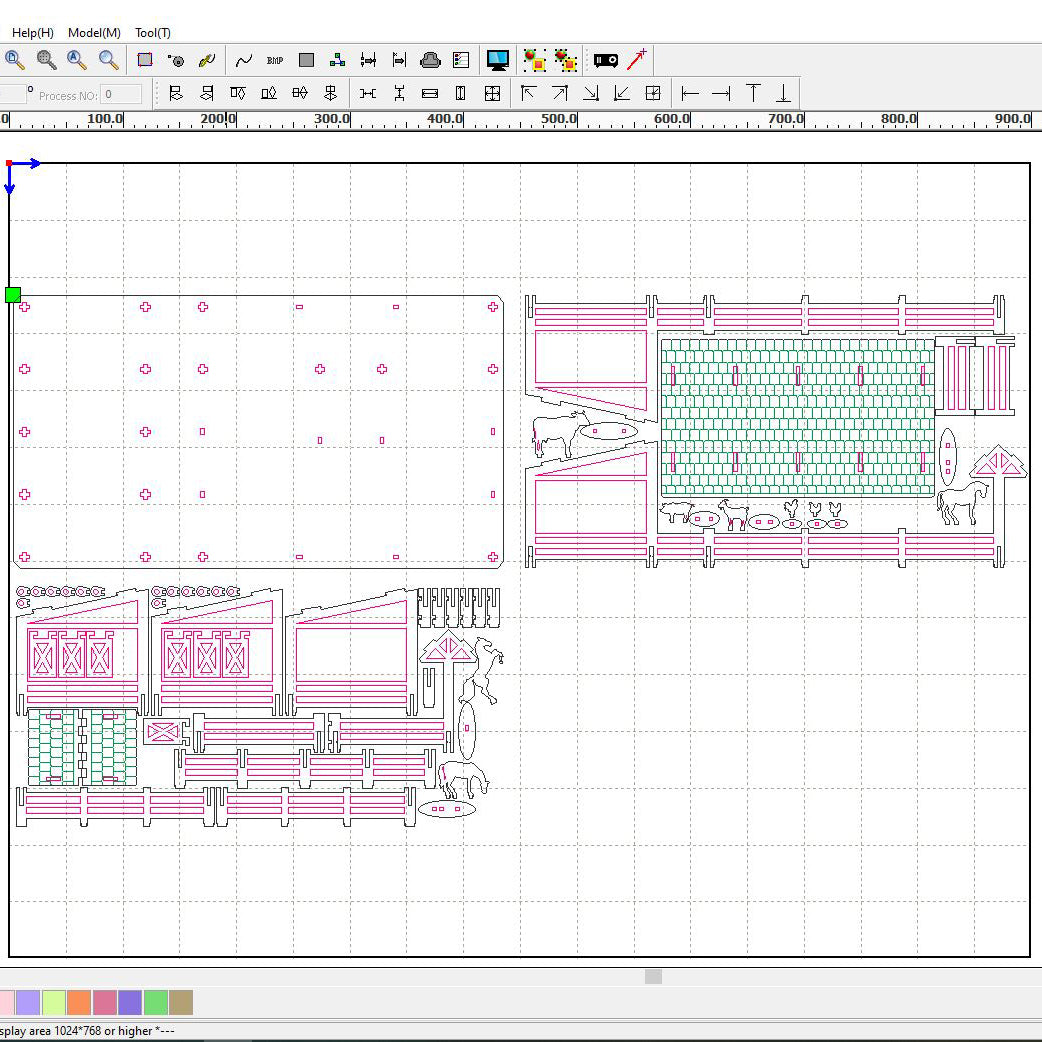Open the Tool(T) menu
Image resolution: width=1042 pixels, height=1042 pixels.
(x=151, y=32)
